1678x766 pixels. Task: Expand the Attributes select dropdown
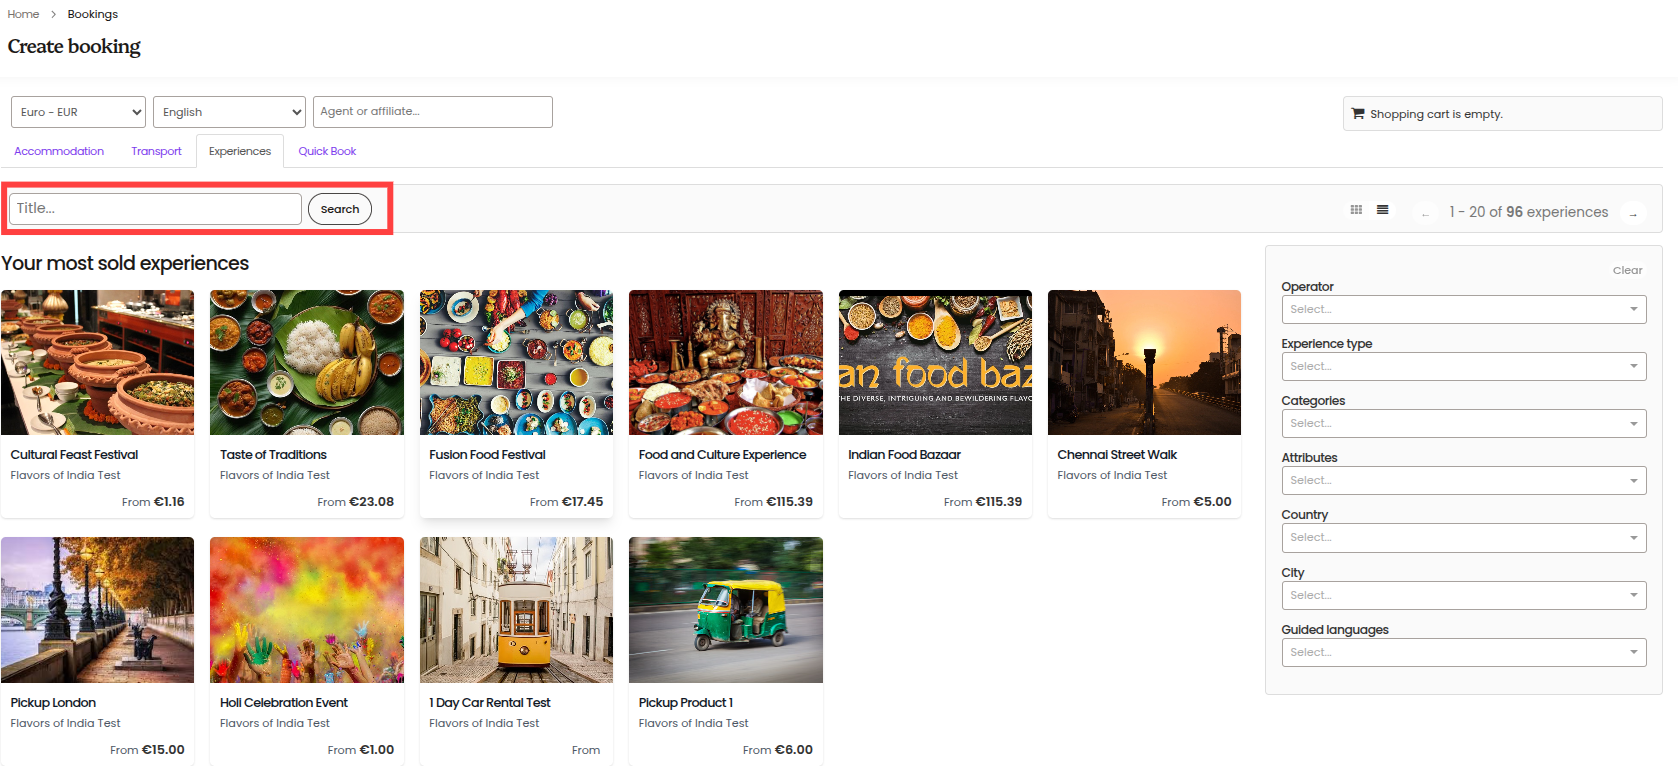(1464, 480)
